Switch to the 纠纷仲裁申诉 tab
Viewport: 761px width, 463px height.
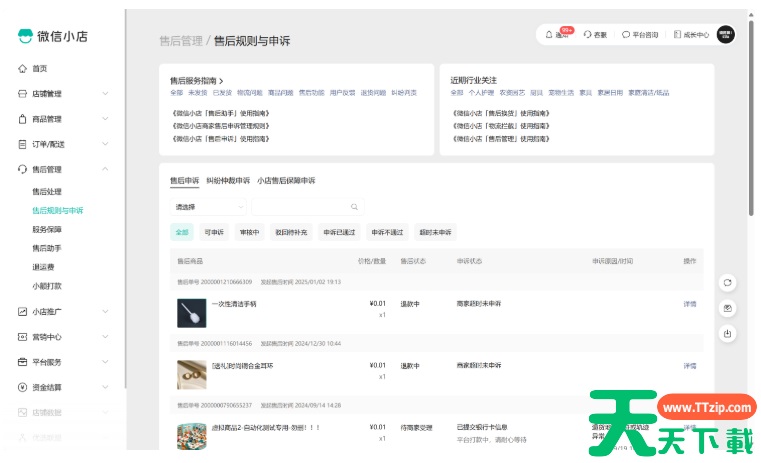click(228, 181)
